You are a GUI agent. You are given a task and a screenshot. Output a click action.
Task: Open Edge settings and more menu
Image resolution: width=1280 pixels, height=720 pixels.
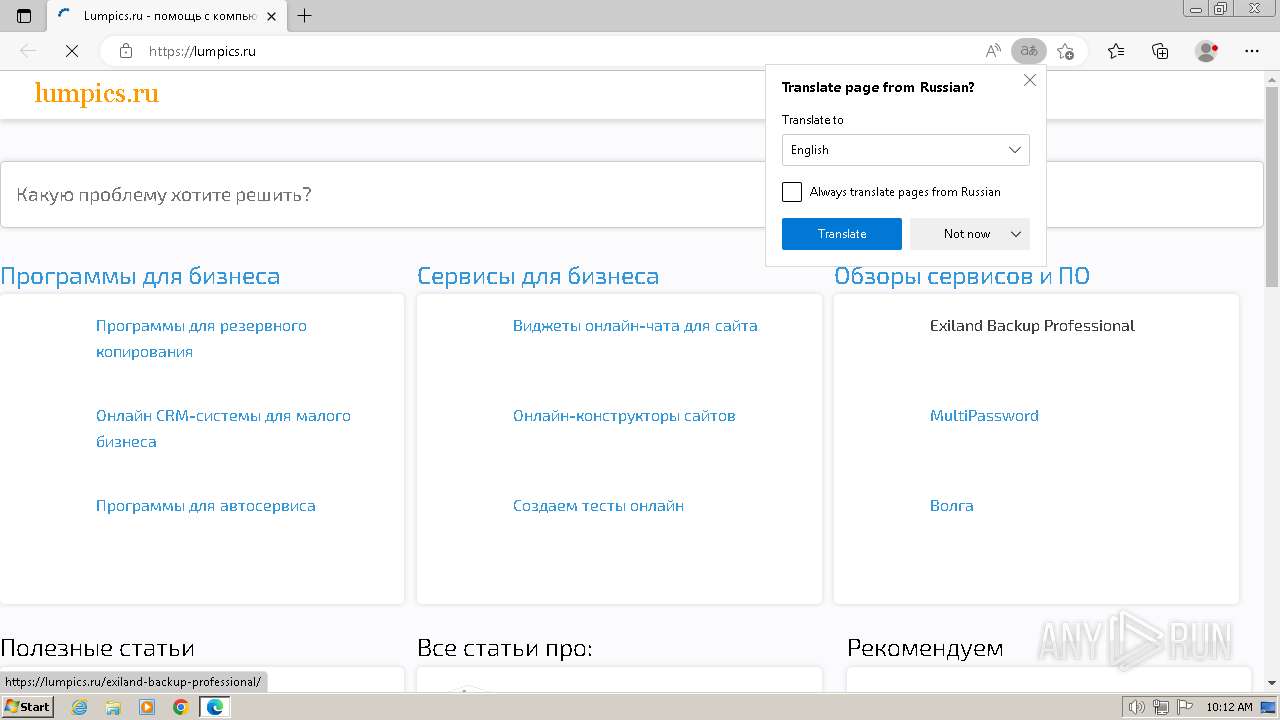[1252, 51]
